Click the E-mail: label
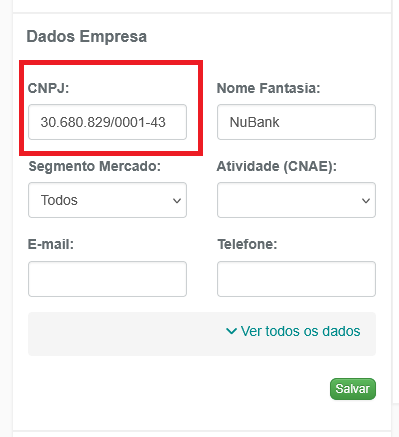399x437 pixels. (x=51, y=244)
